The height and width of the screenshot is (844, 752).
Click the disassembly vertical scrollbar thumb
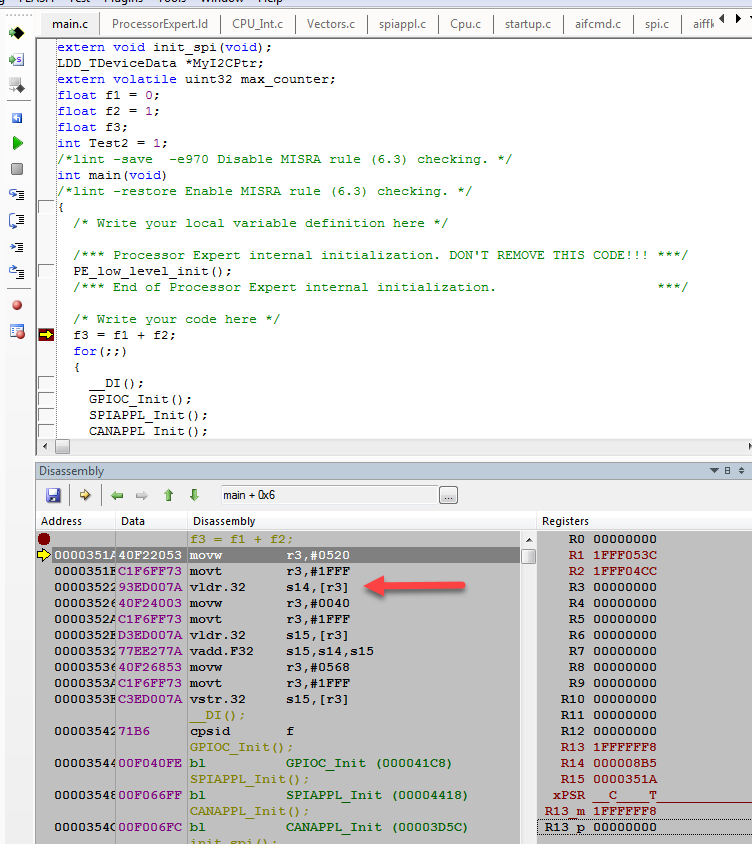click(x=529, y=556)
